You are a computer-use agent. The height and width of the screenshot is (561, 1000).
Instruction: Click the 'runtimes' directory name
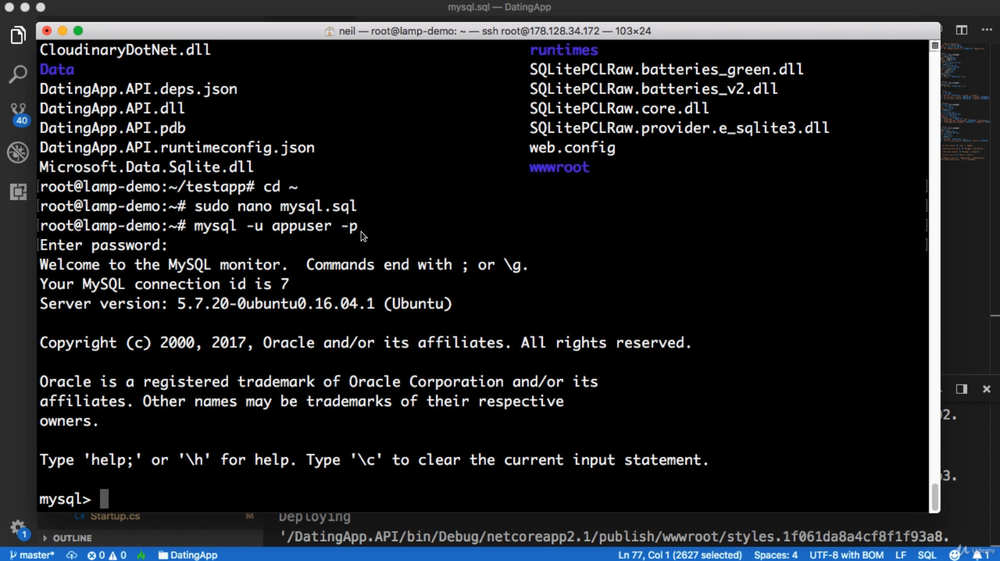tap(564, 50)
